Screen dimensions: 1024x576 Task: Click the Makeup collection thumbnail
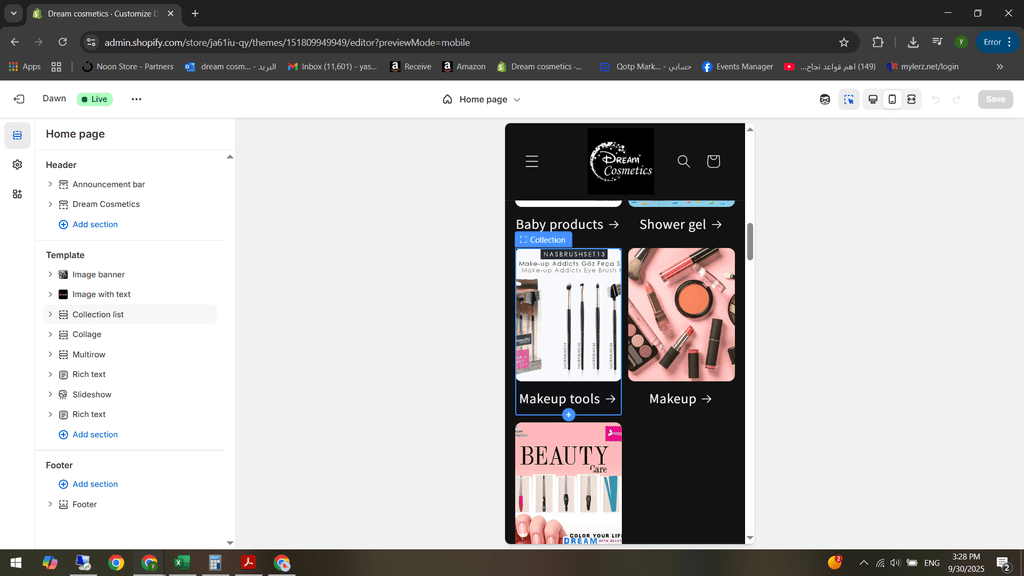681,315
